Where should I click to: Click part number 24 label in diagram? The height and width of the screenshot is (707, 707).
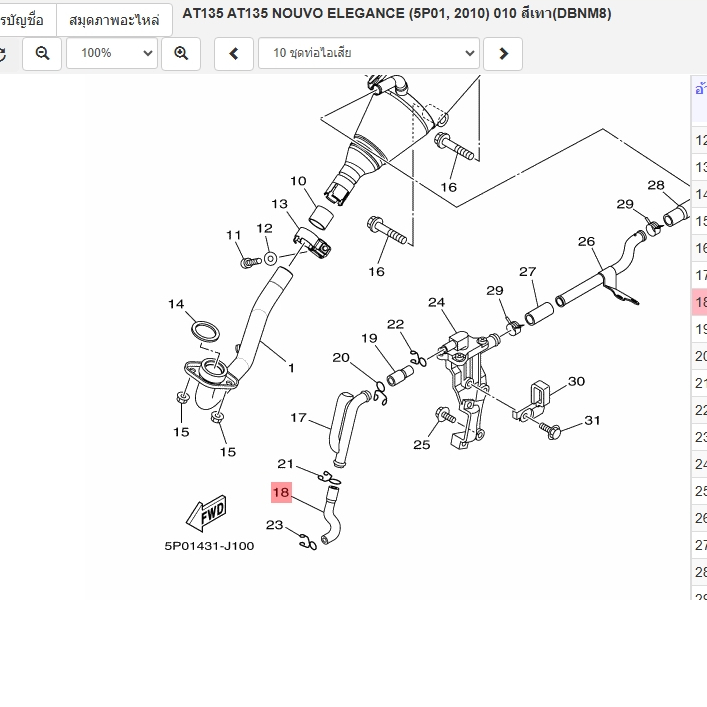pos(436,303)
